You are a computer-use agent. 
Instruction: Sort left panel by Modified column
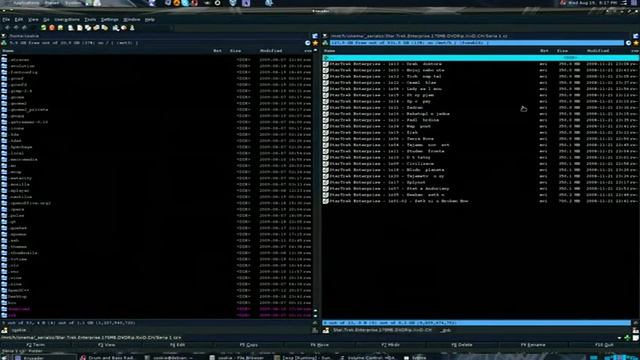click(271, 51)
